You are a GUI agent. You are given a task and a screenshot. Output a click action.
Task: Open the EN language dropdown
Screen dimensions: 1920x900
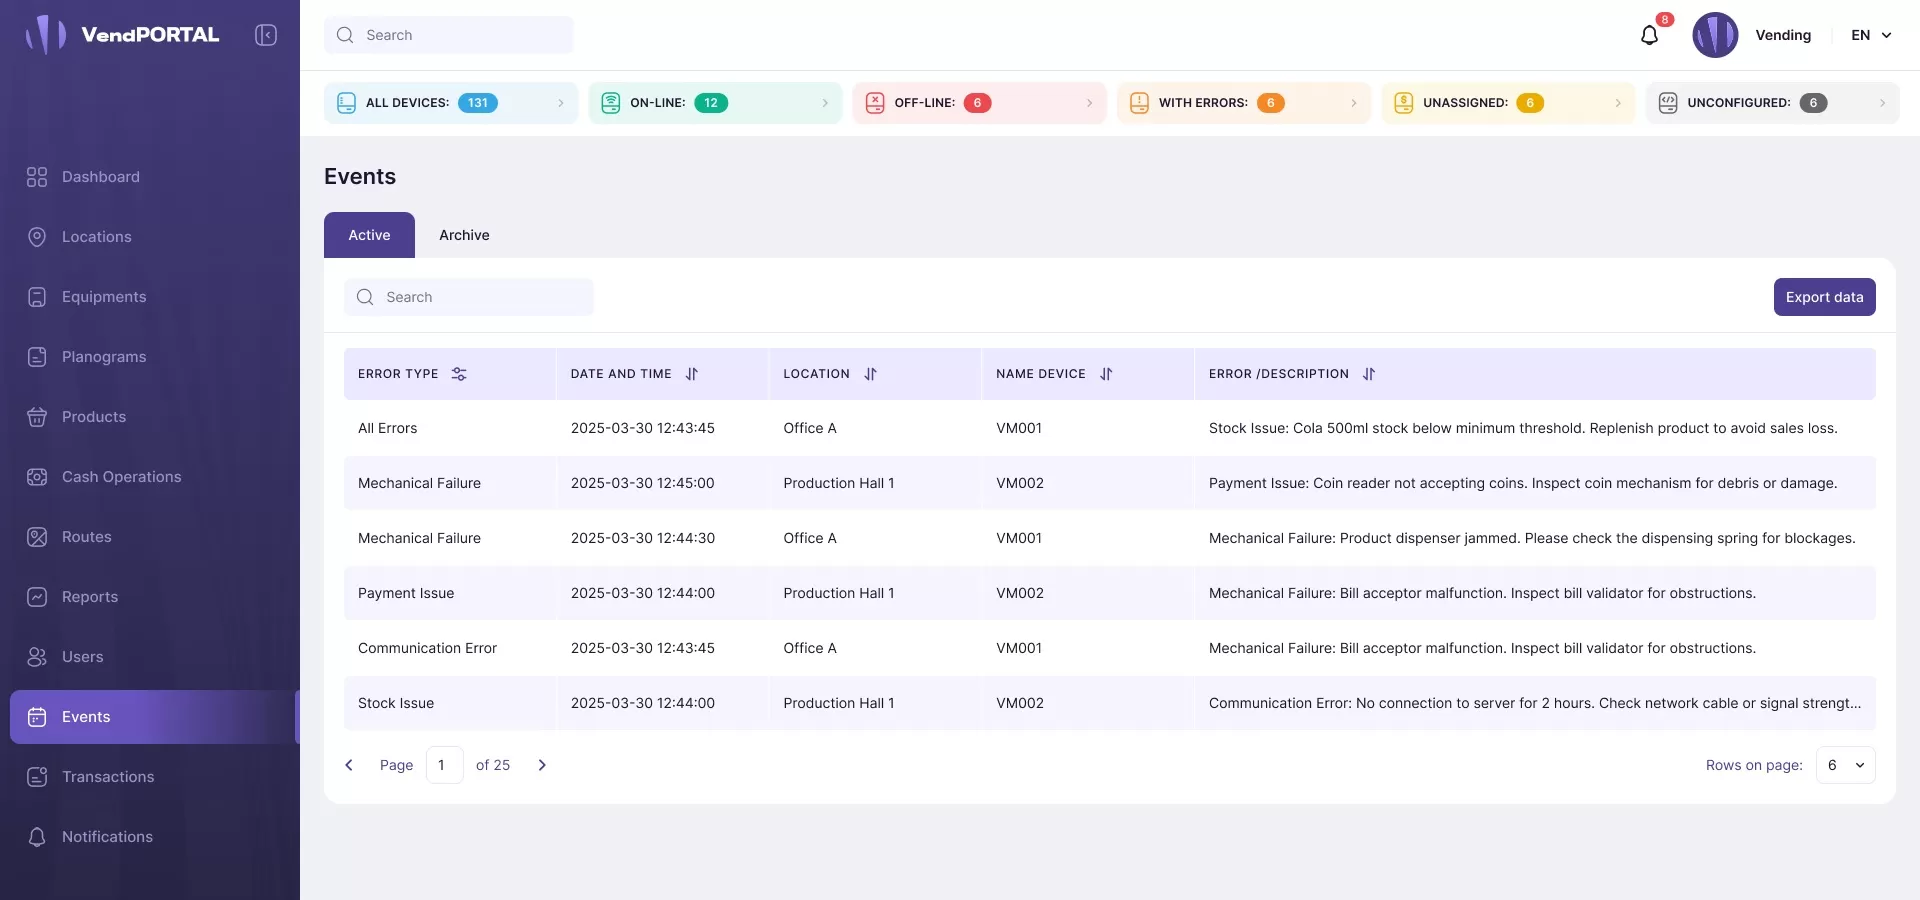(1871, 35)
